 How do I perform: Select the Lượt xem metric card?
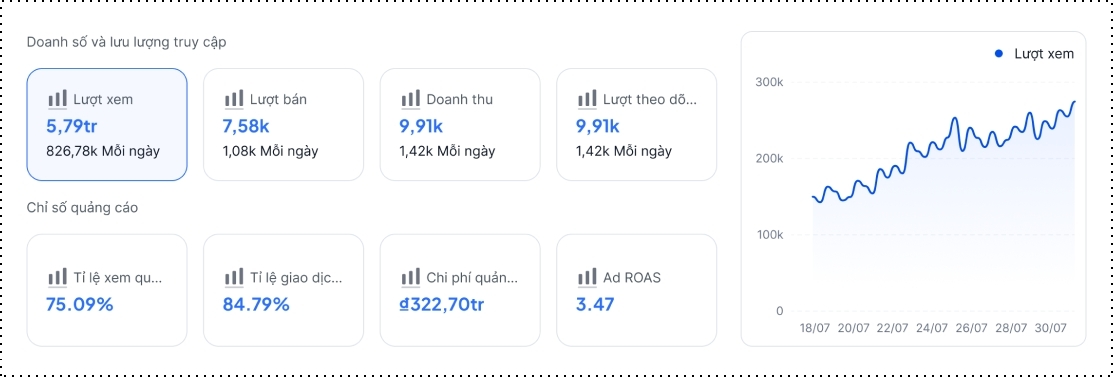(x=107, y=125)
